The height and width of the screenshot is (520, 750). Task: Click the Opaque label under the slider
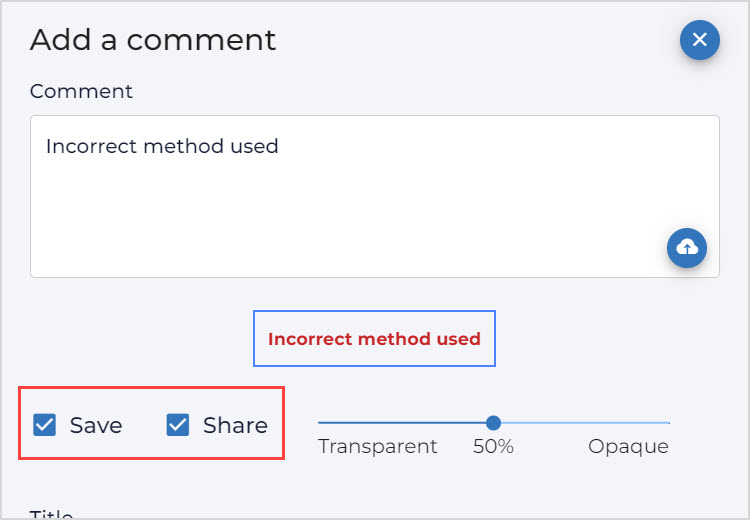tap(628, 447)
